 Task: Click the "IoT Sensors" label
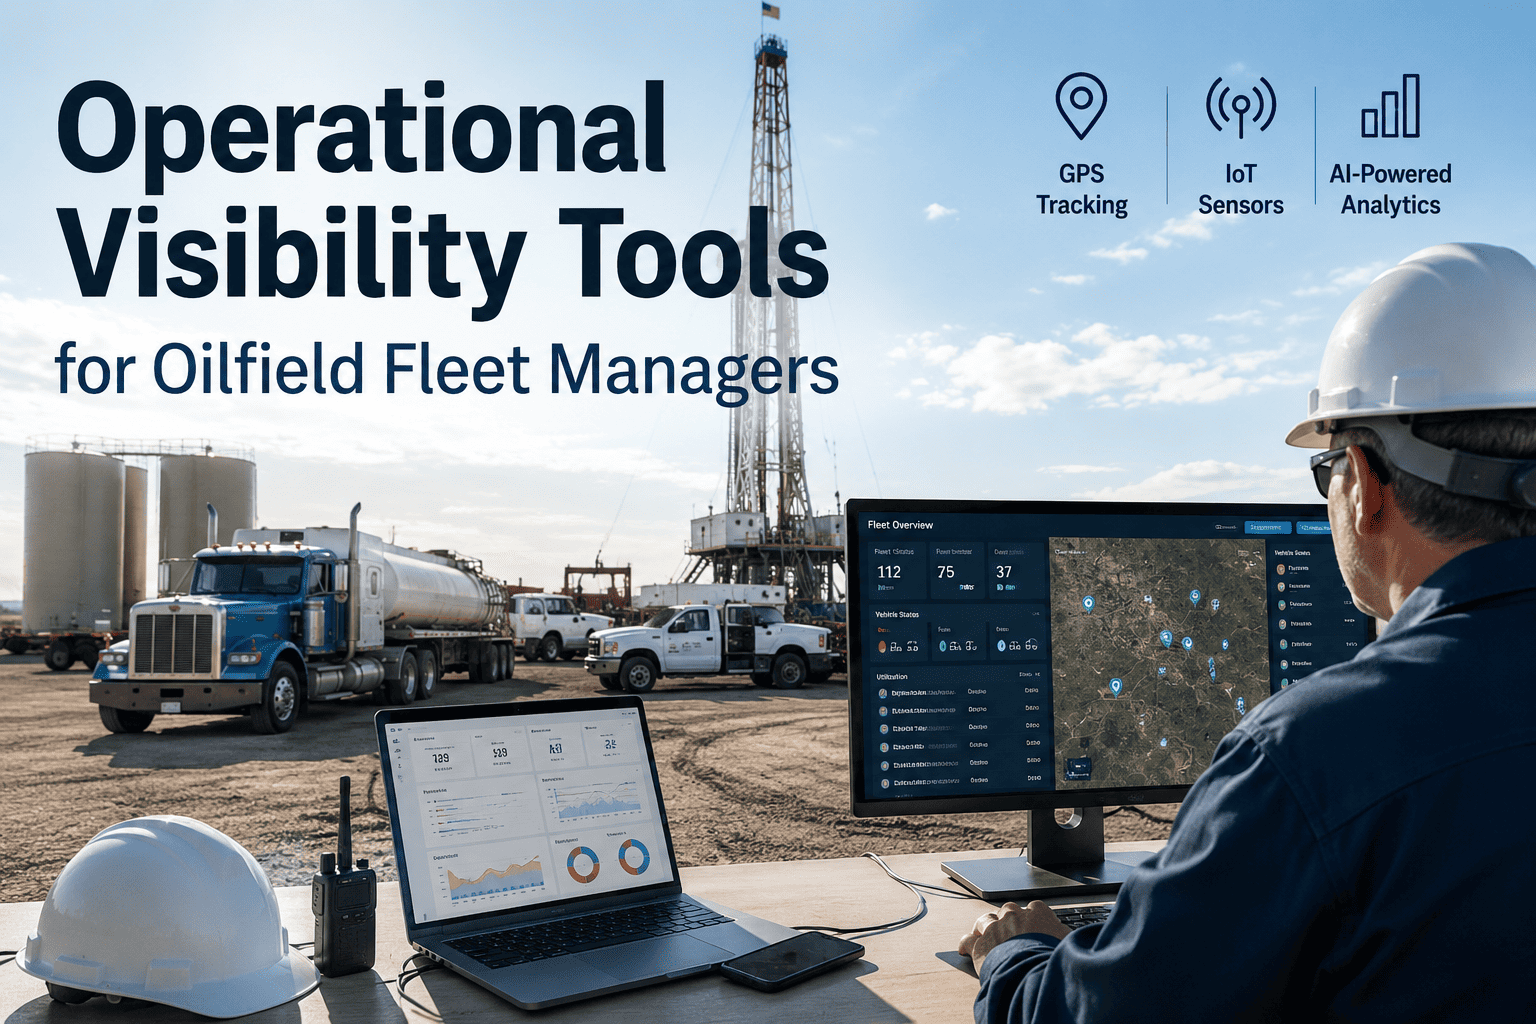[1241, 189]
